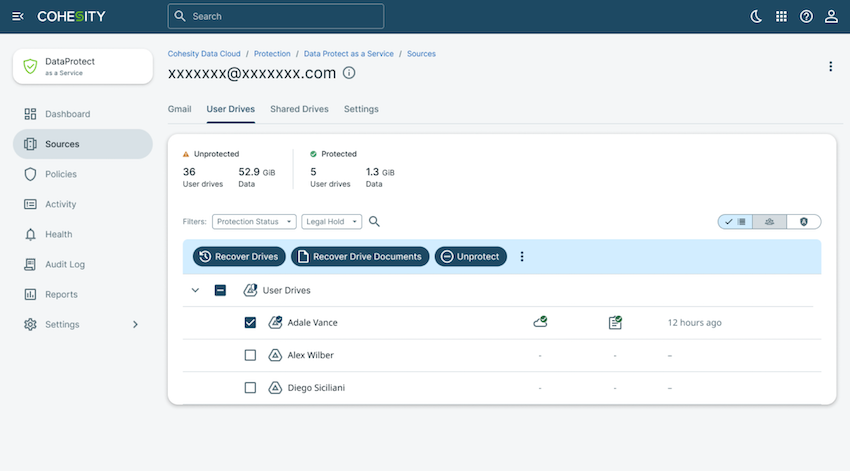Click the Protected green check icon
Image resolution: width=850 pixels, height=471 pixels.
pyautogui.click(x=313, y=154)
